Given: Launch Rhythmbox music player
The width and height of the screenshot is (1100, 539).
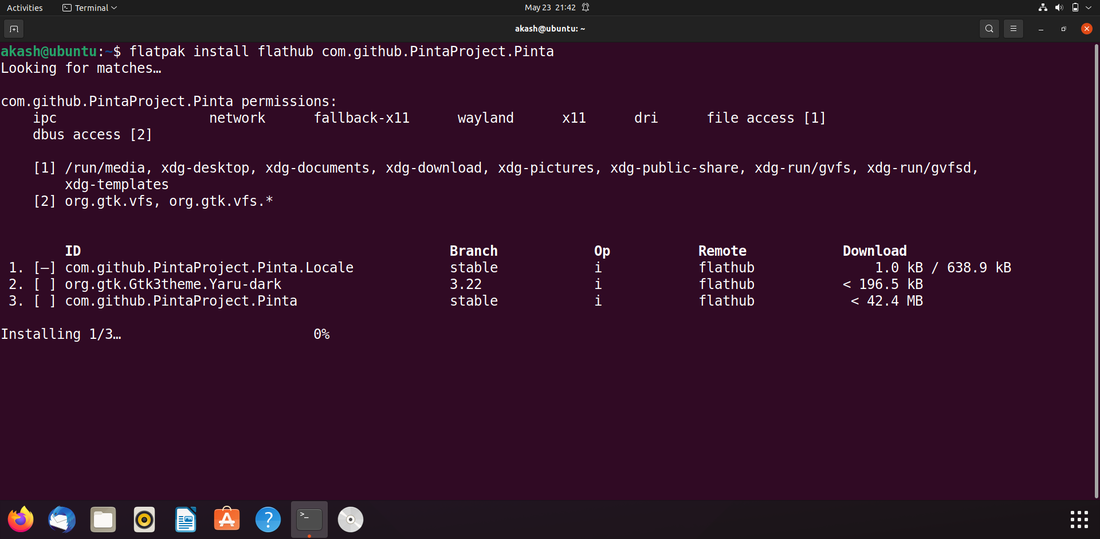Looking at the screenshot, I should point(144,519).
